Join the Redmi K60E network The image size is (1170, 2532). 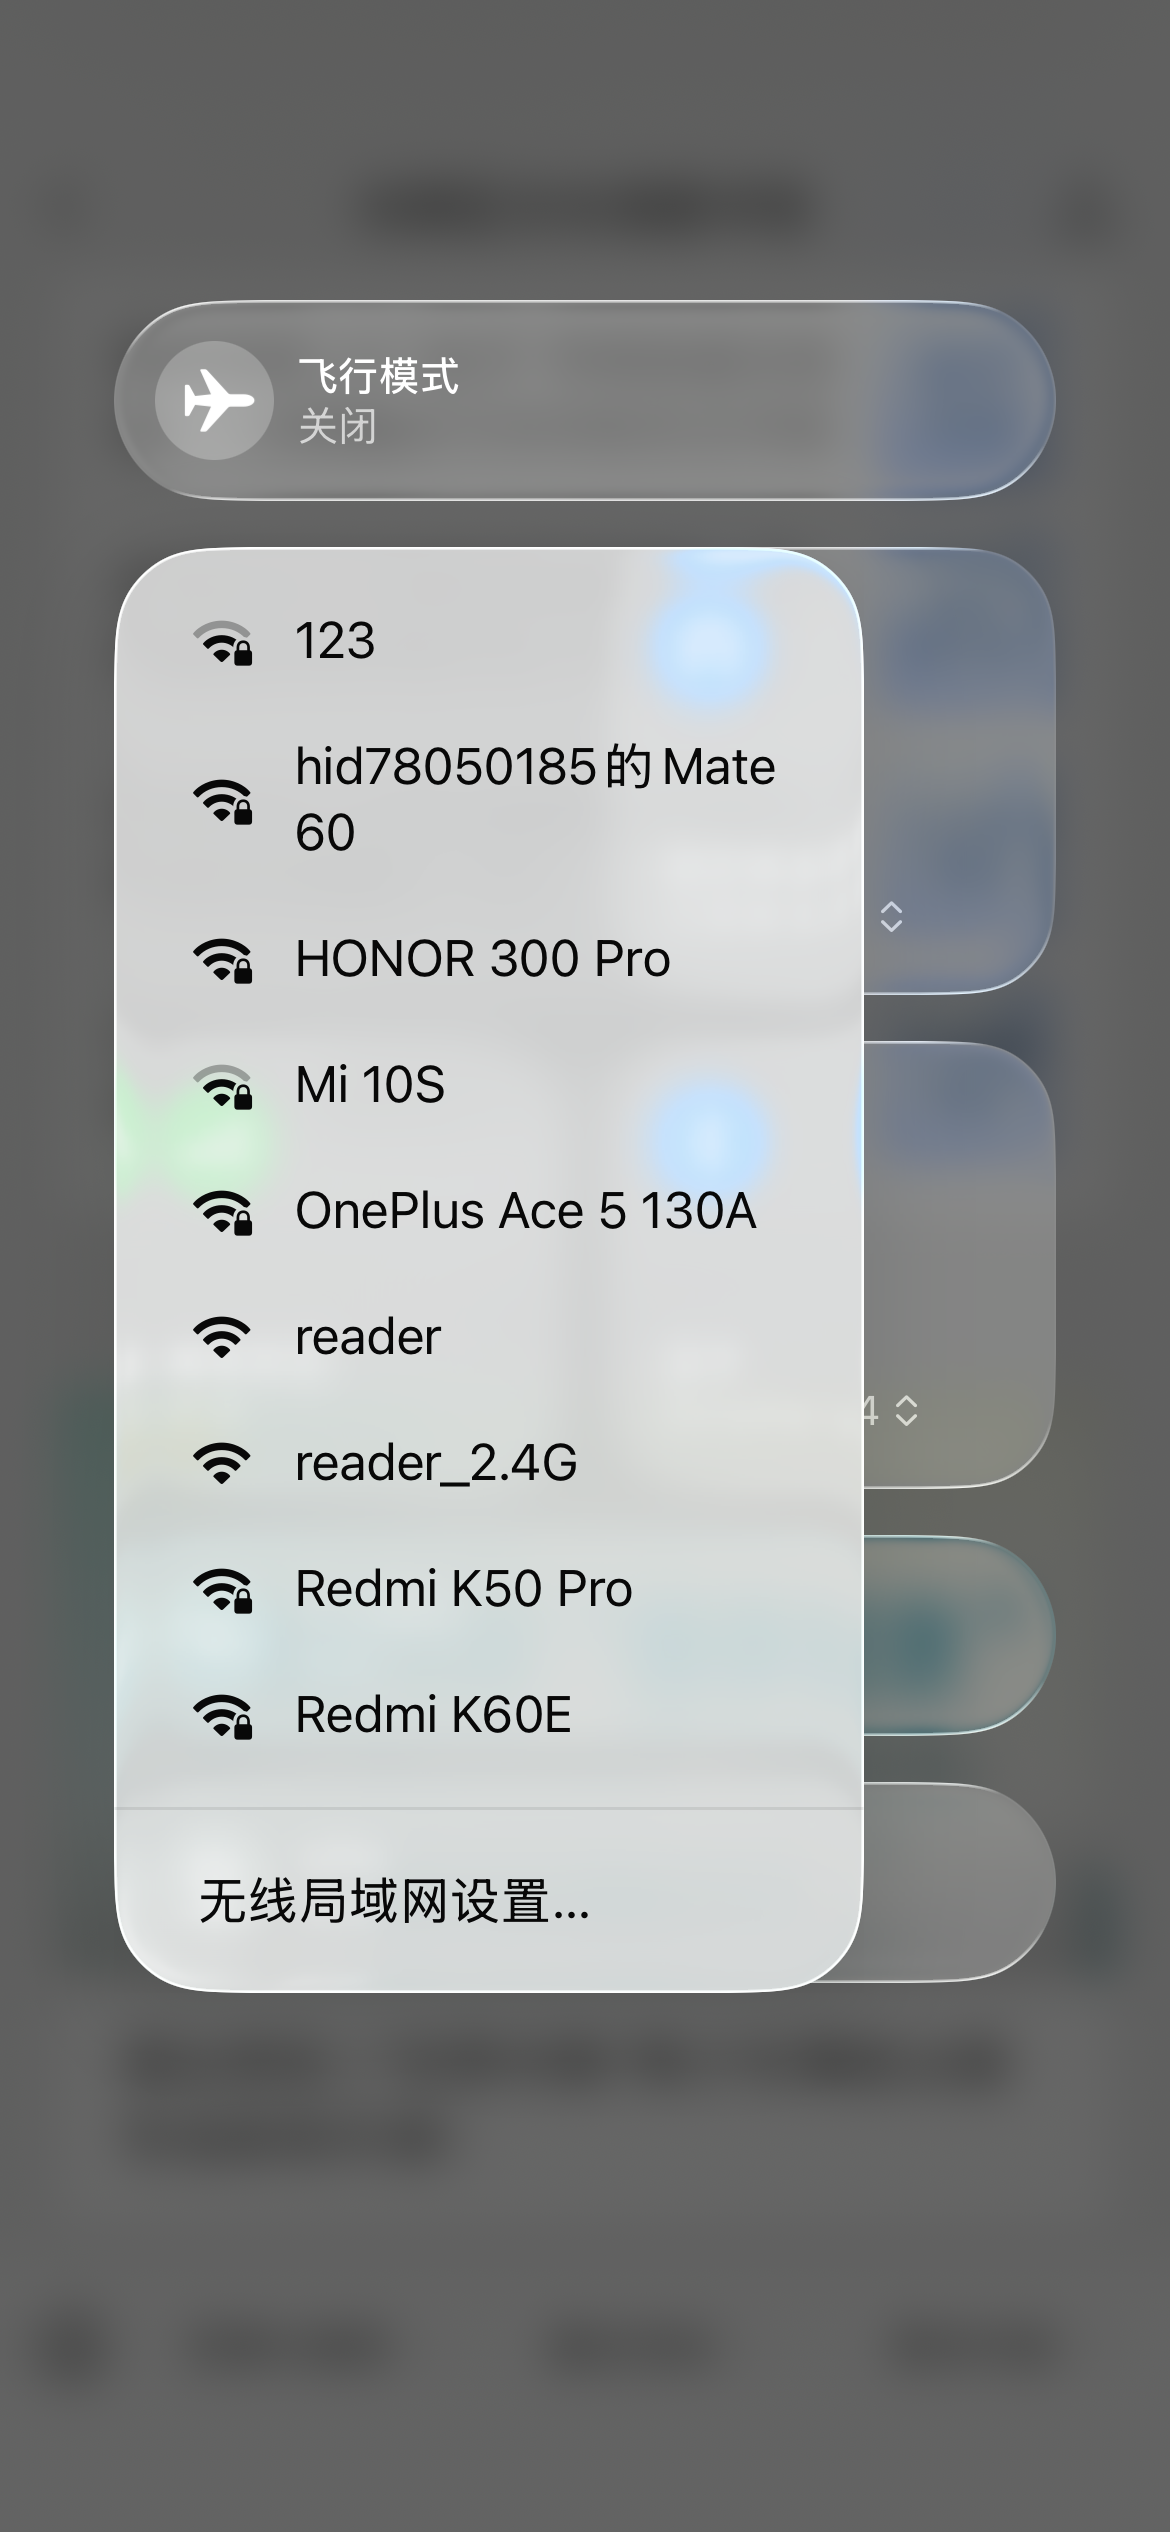point(489,1715)
